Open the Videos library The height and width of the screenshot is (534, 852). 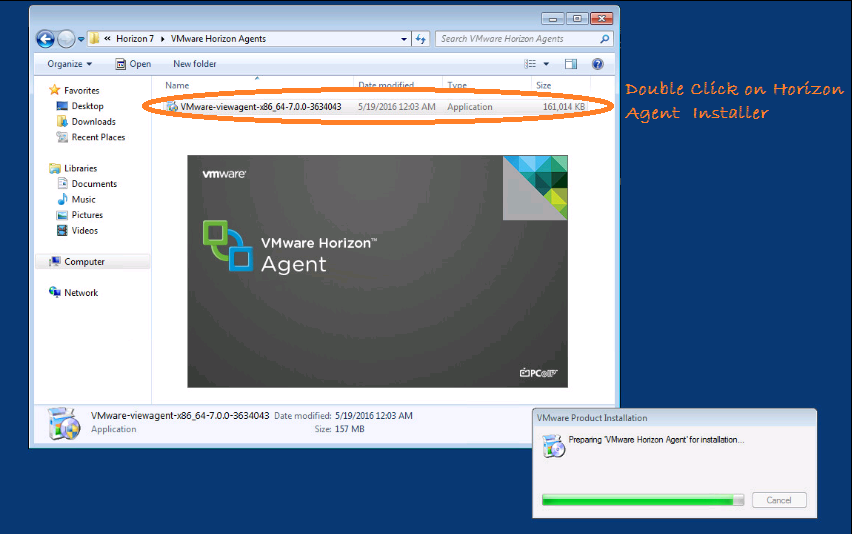[84, 231]
